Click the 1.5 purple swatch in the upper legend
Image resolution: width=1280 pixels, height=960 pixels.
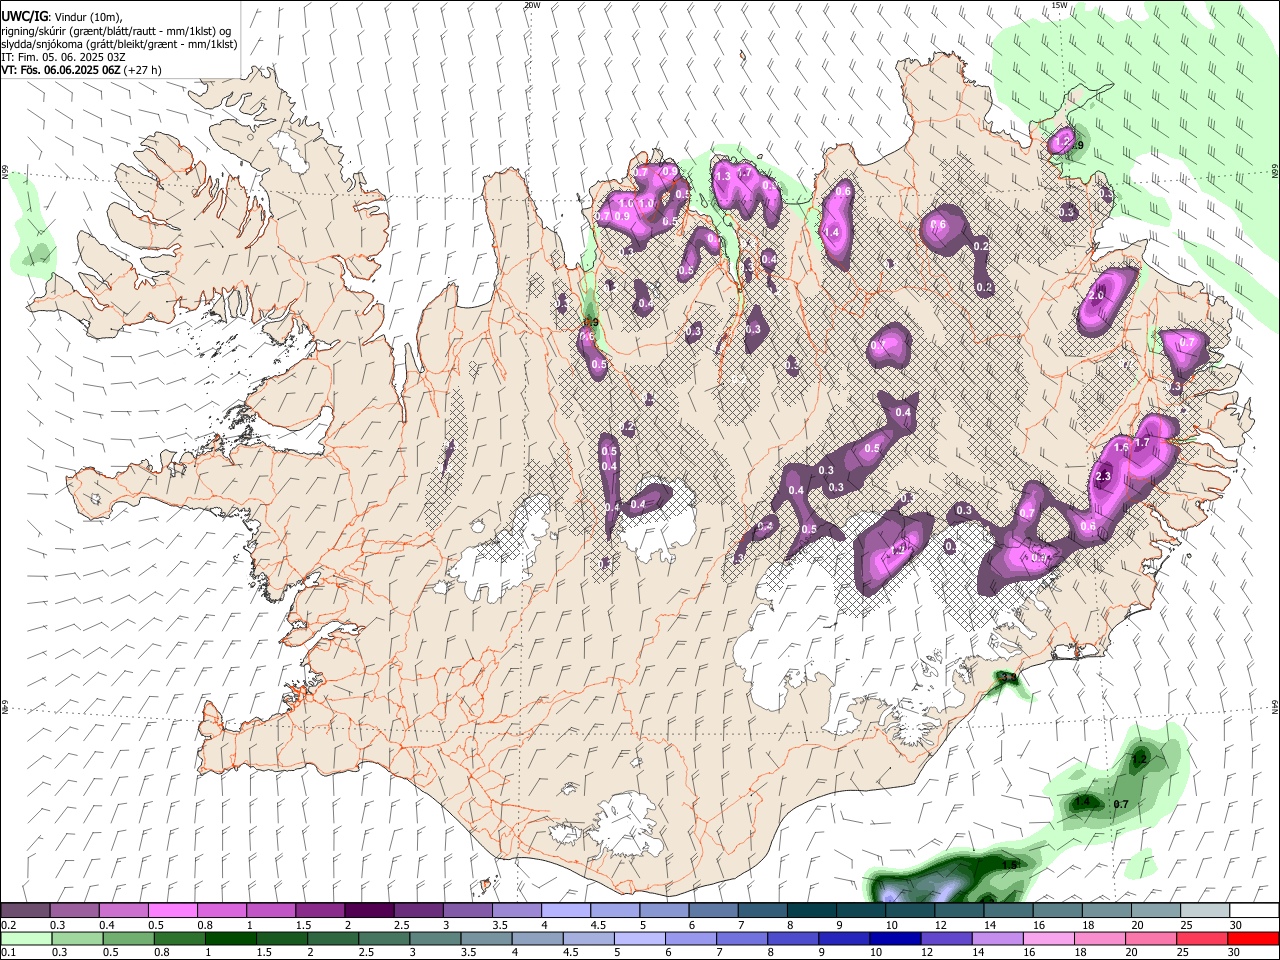(319, 910)
